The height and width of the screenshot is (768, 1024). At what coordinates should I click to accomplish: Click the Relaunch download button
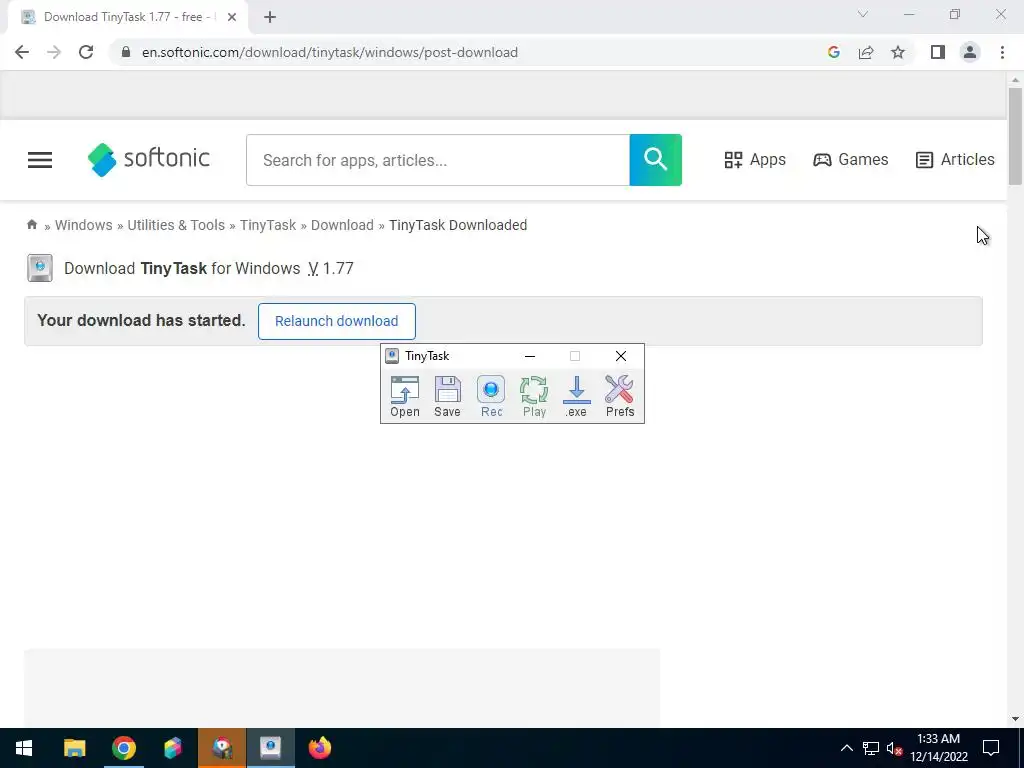pos(336,321)
